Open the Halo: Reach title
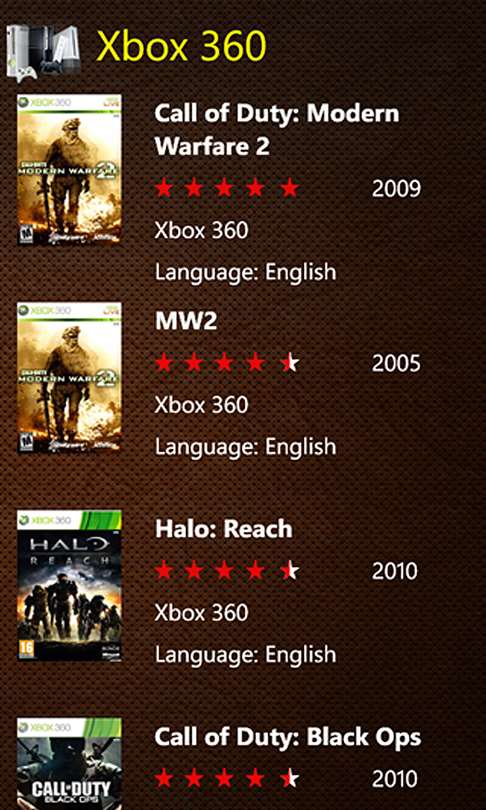 coord(224,529)
